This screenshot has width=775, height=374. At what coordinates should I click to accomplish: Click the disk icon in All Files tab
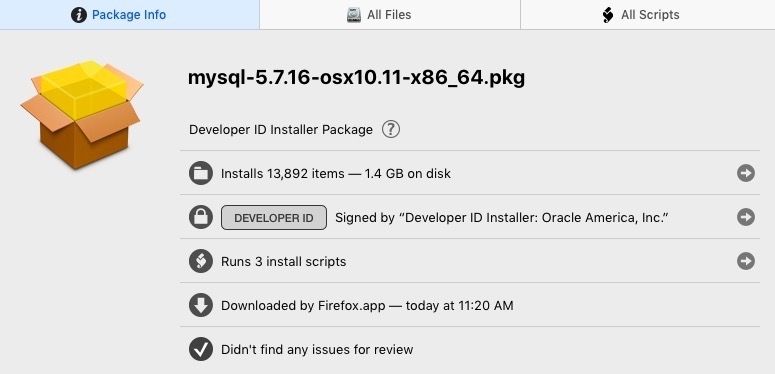pos(353,15)
